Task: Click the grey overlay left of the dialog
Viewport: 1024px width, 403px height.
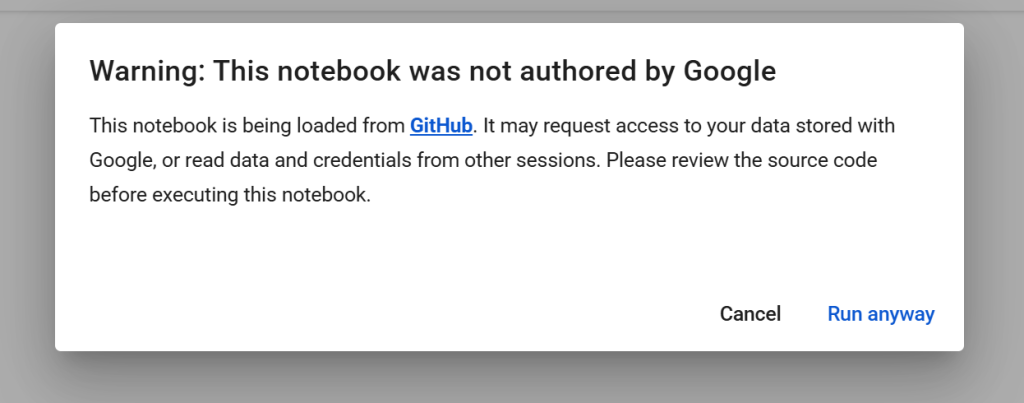Action: tap(27, 200)
